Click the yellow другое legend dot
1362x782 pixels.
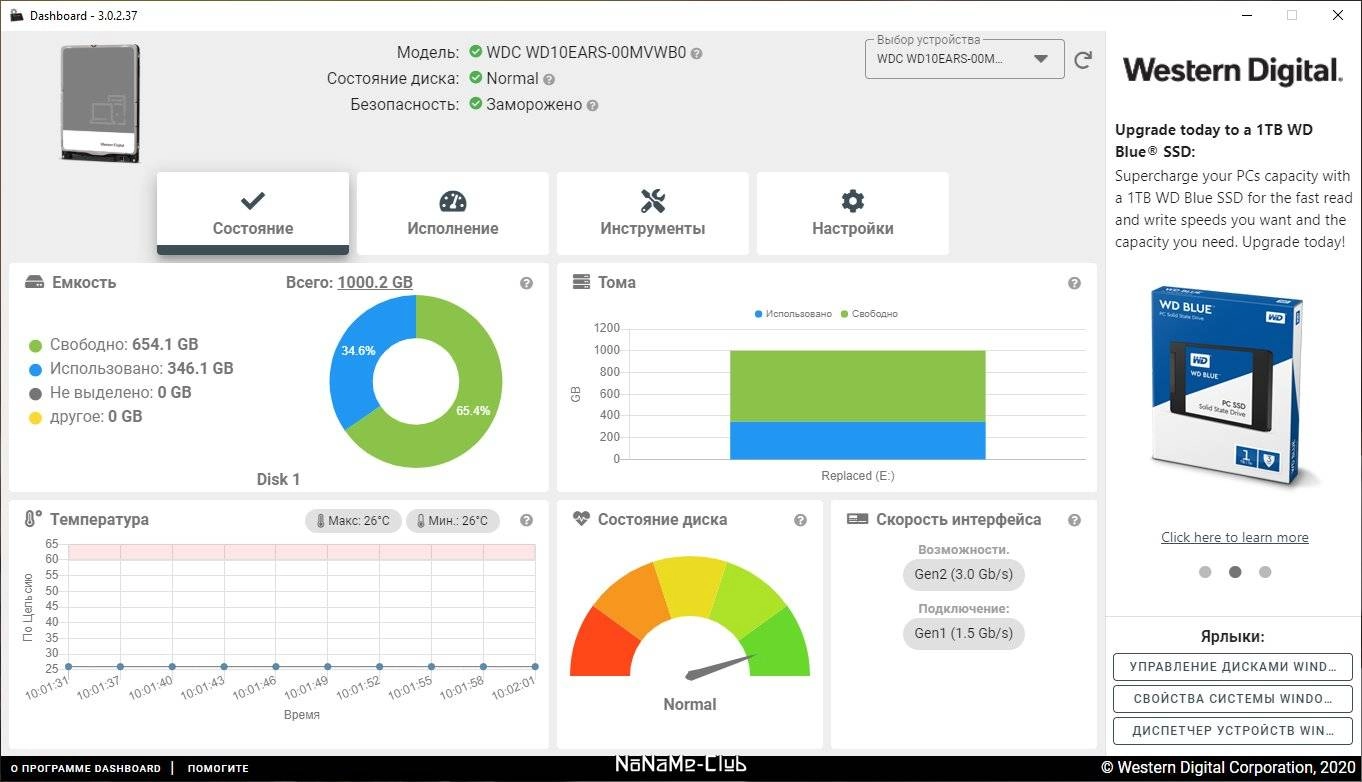pyautogui.click(x=36, y=417)
